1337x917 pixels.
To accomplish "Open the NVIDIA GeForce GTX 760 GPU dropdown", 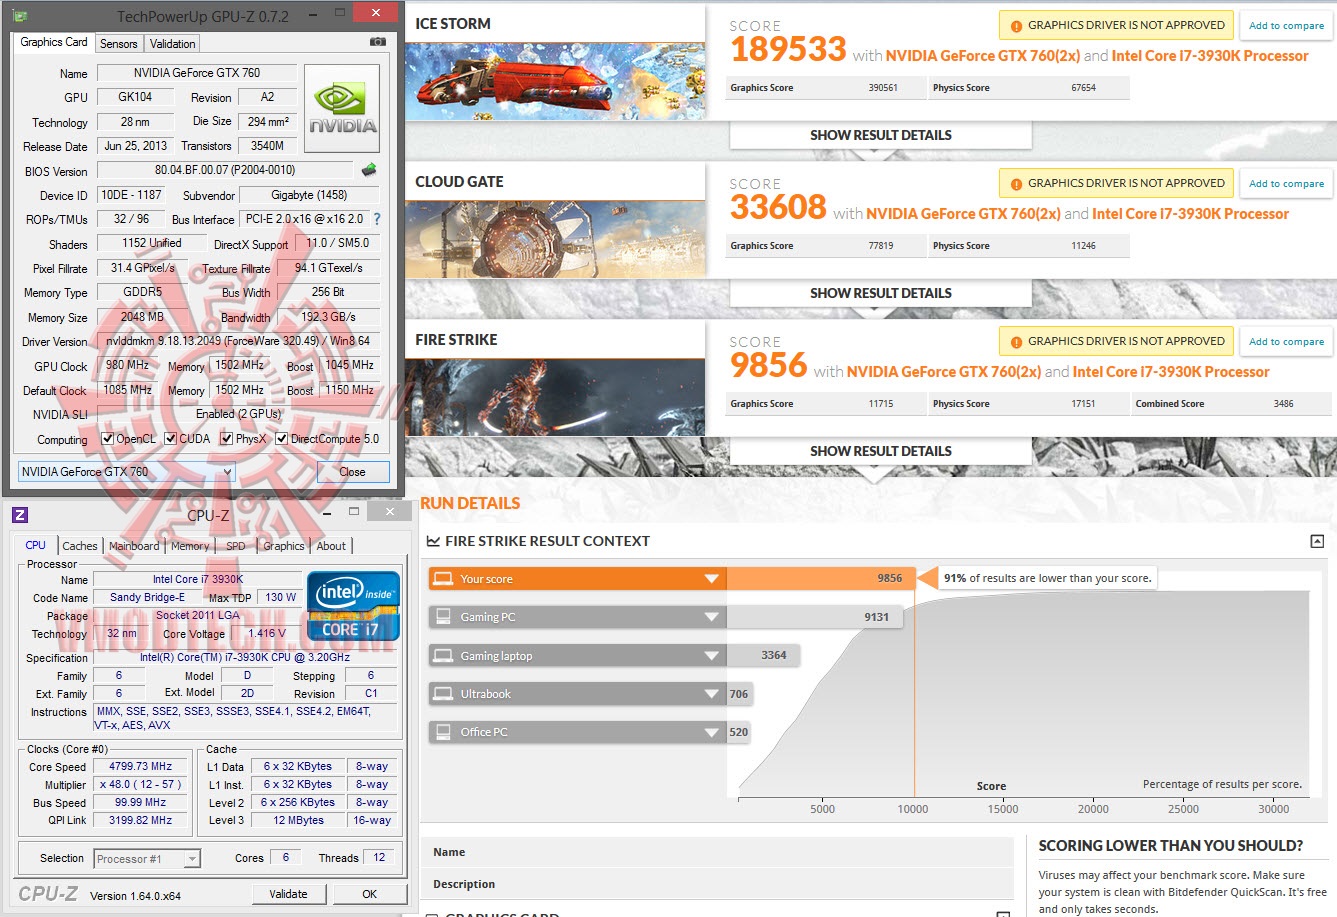I will 127,472.
